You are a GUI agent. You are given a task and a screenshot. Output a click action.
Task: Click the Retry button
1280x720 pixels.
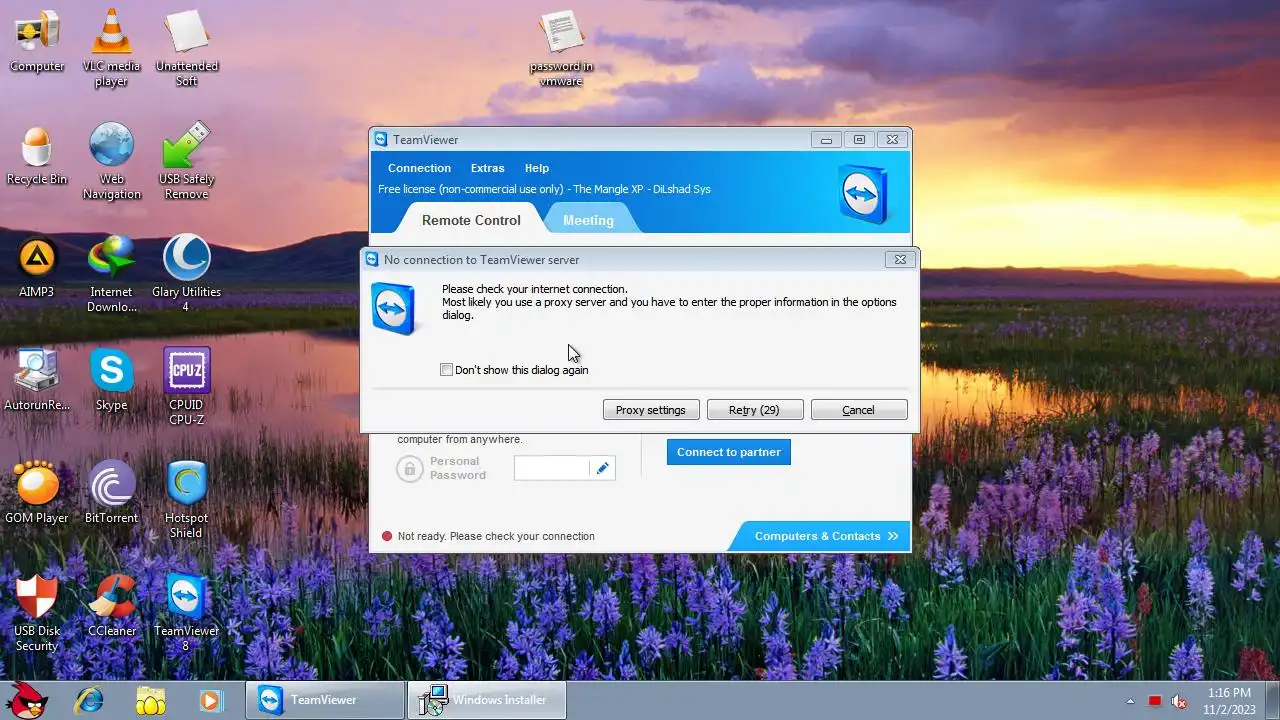point(755,410)
